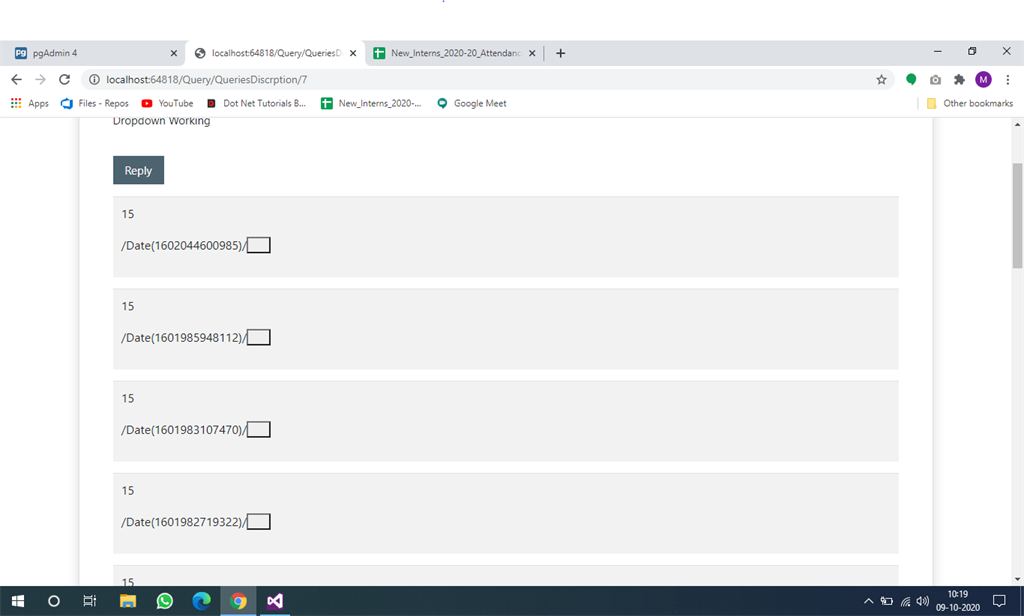Launch WhatsApp from the taskbar
The image size is (1024, 616).
point(164,601)
